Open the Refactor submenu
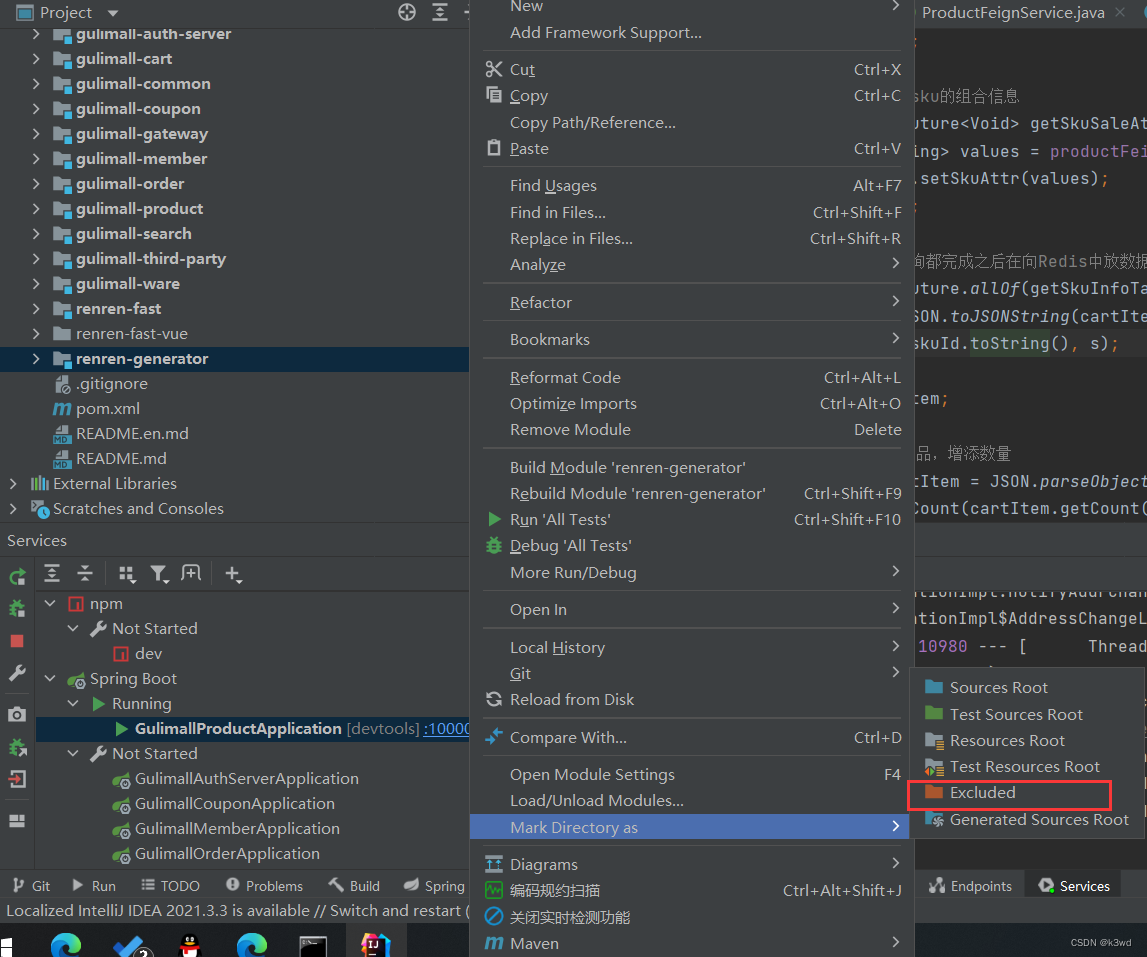Image resolution: width=1147 pixels, height=957 pixels. (x=692, y=302)
